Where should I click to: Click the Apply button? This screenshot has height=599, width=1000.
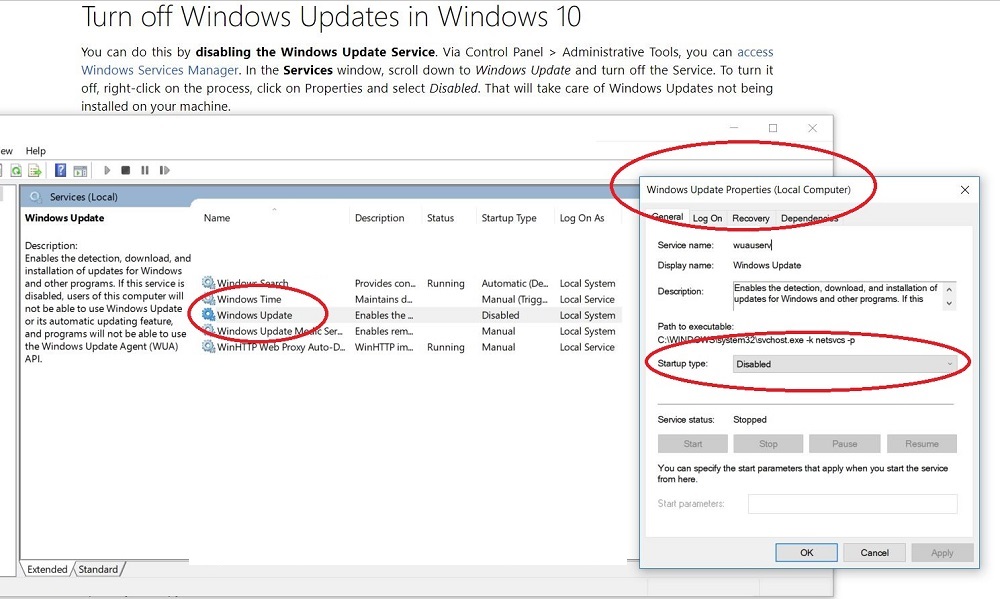[x=942, y=552]
